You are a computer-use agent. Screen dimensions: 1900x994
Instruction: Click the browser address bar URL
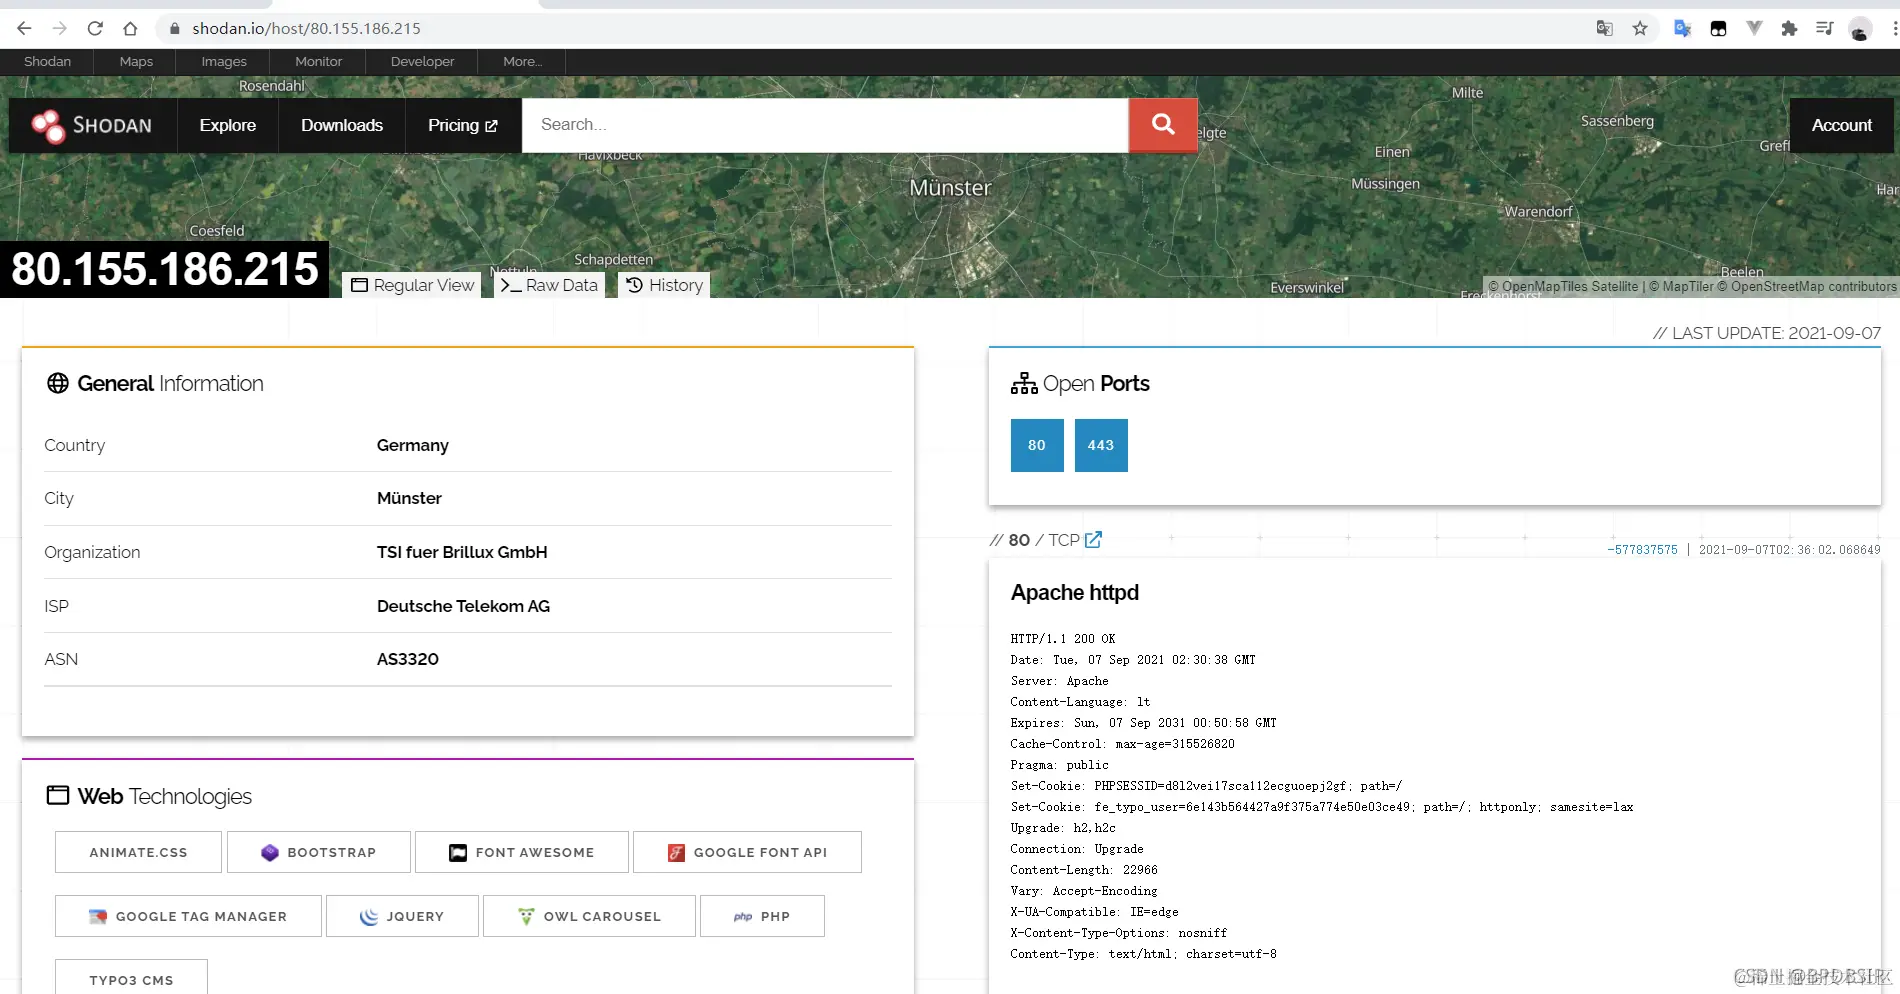(306, 28)
